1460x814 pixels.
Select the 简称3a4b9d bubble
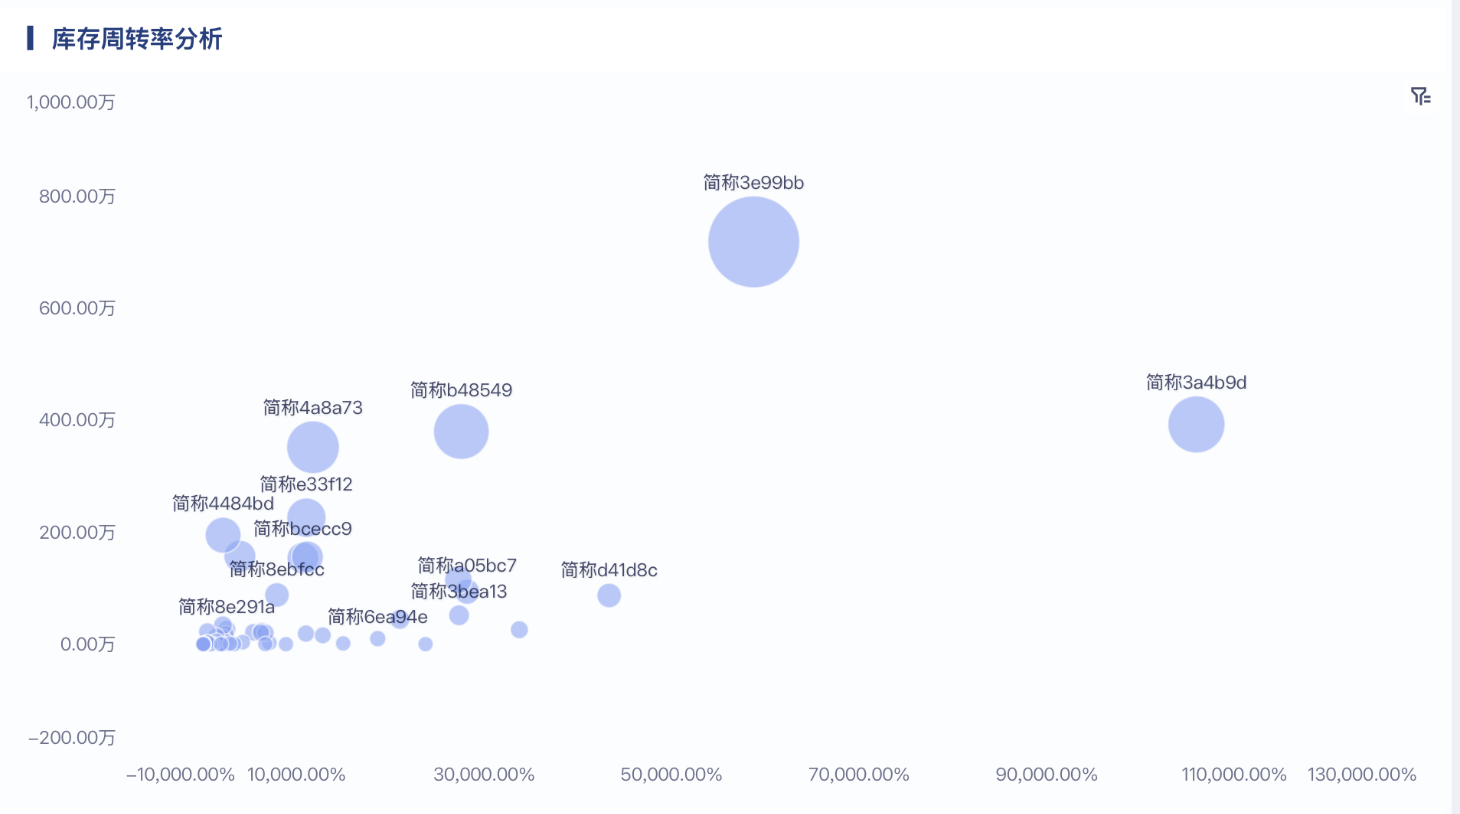(x=1196, y=424)
